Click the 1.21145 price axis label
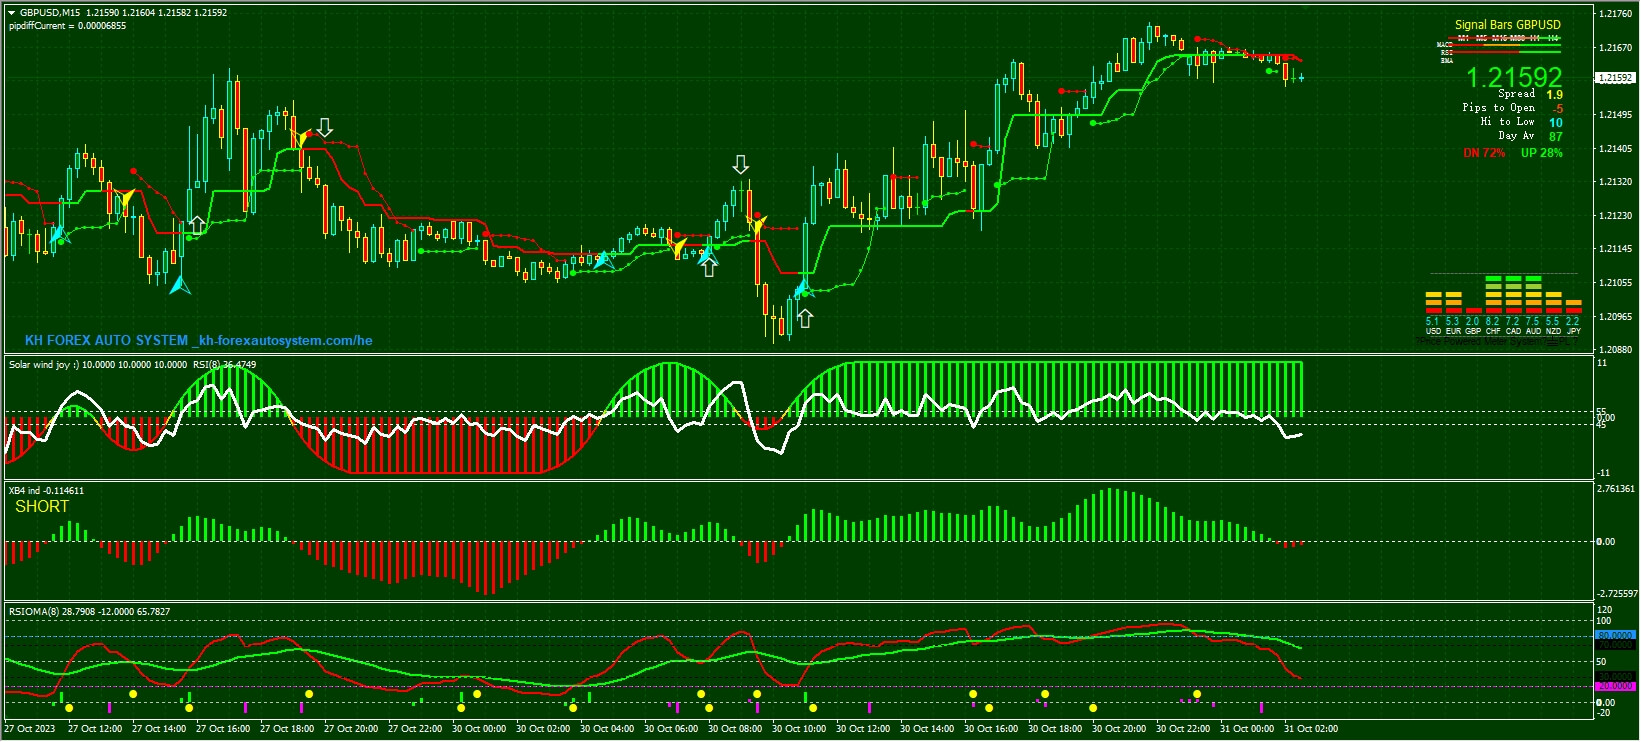This screenshot has height=742, width=1641. (x=1616, y=249)
